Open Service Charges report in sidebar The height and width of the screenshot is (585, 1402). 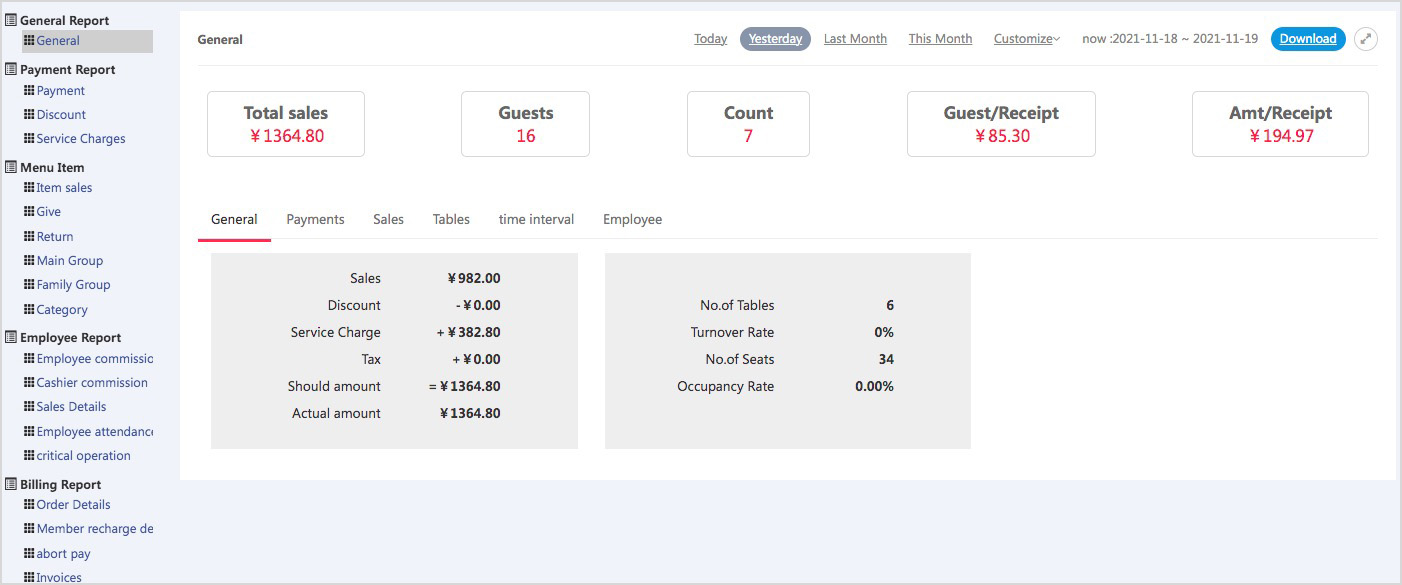pyautogui.click(x=81, y=139)
